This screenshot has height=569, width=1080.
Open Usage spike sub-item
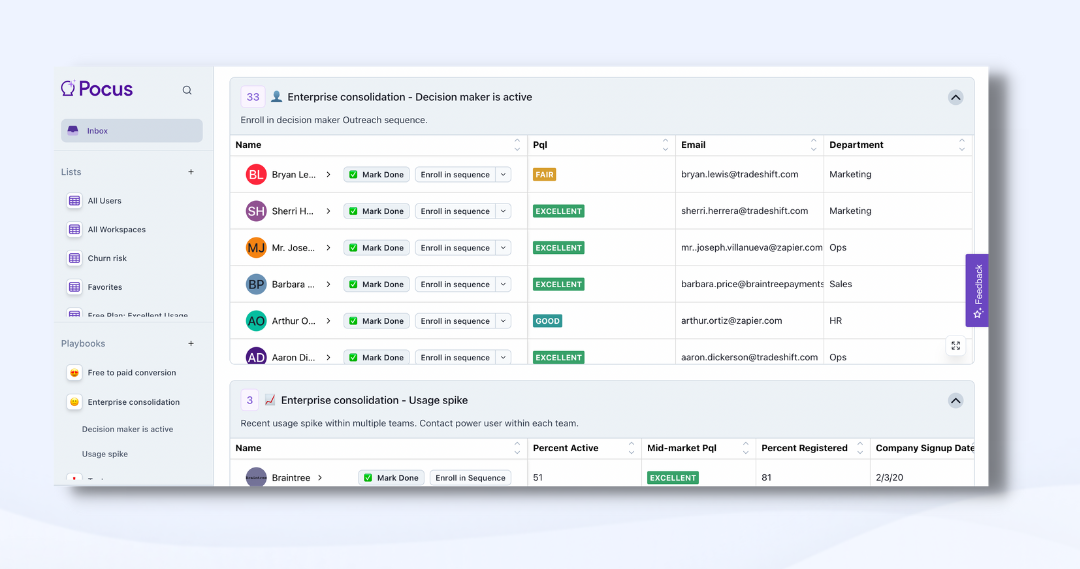[x=105, y=454]
